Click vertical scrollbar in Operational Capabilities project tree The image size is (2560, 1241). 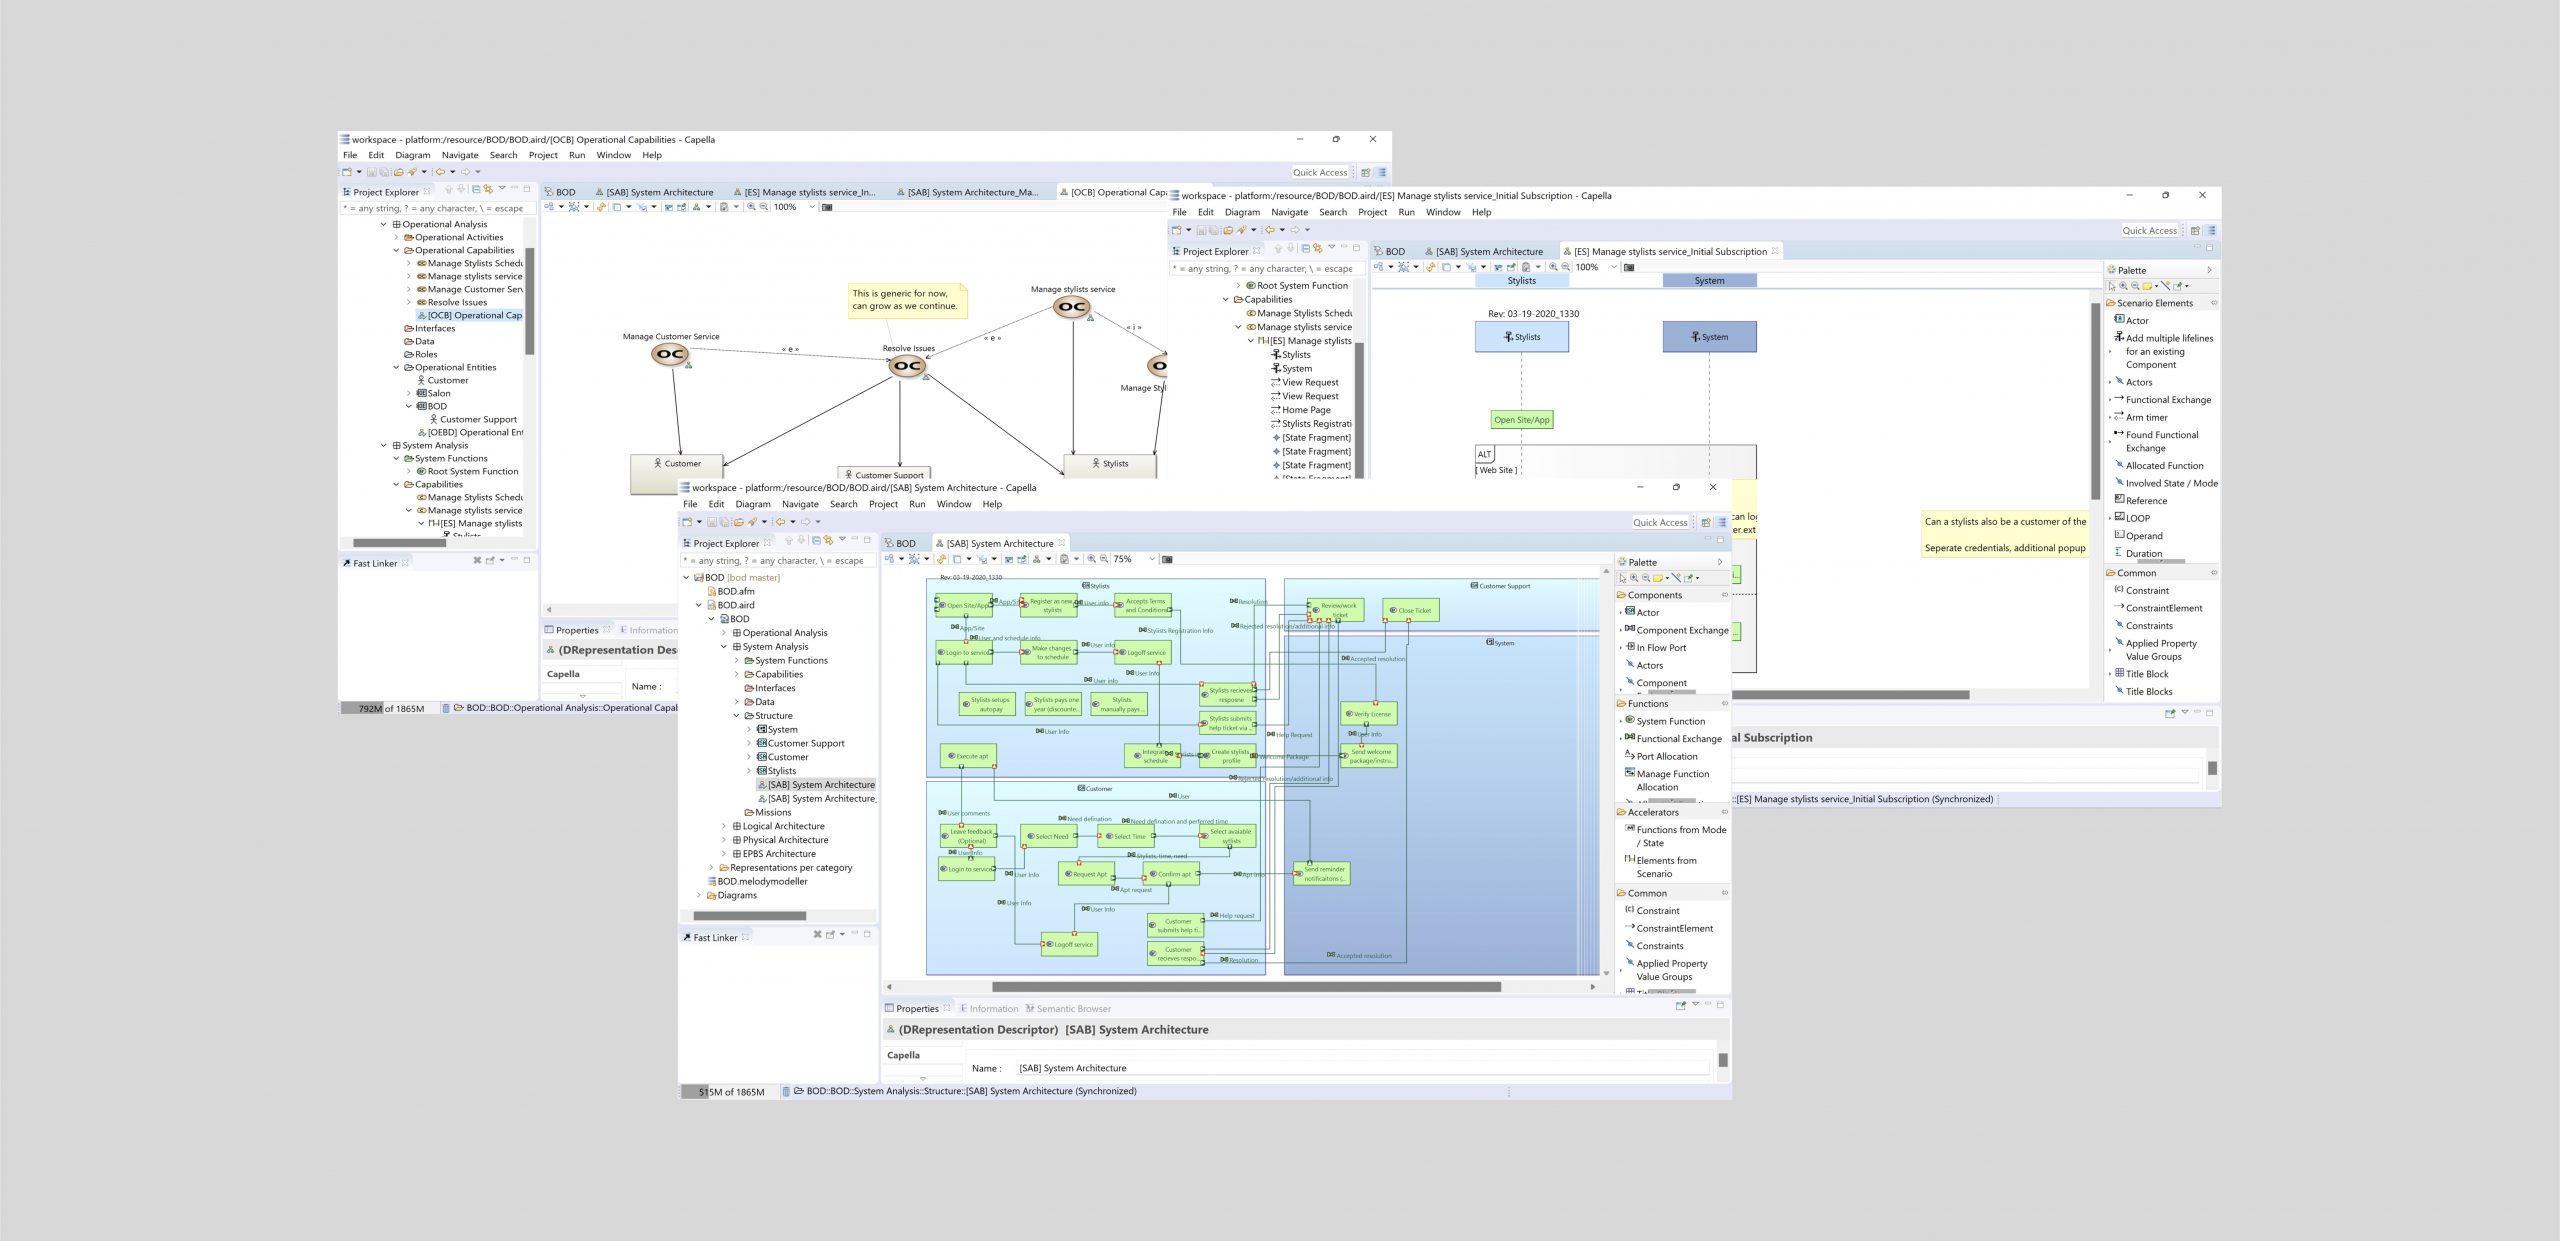(x=529, y=300)
